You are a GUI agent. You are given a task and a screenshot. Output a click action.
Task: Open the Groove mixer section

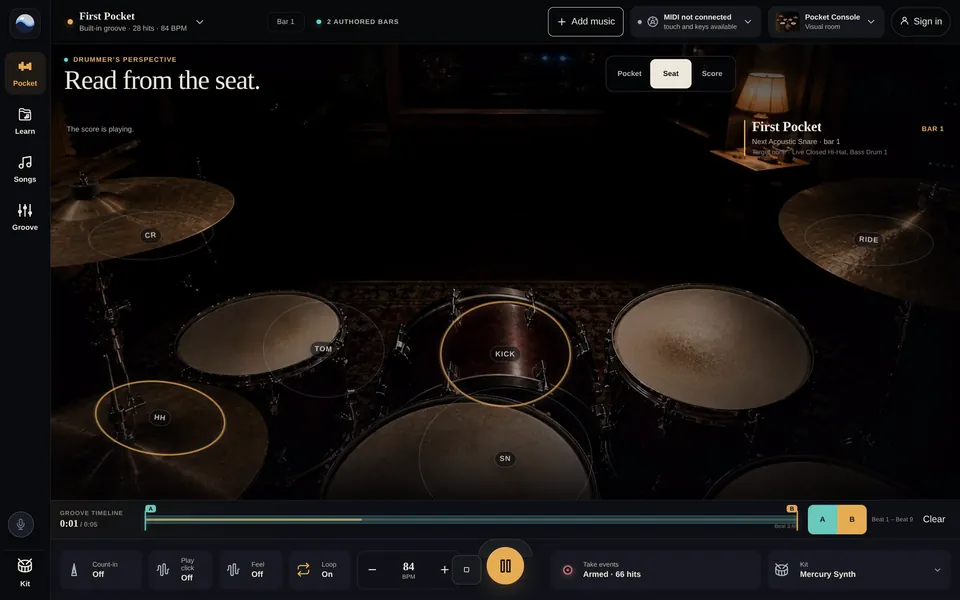pos(24,217)
